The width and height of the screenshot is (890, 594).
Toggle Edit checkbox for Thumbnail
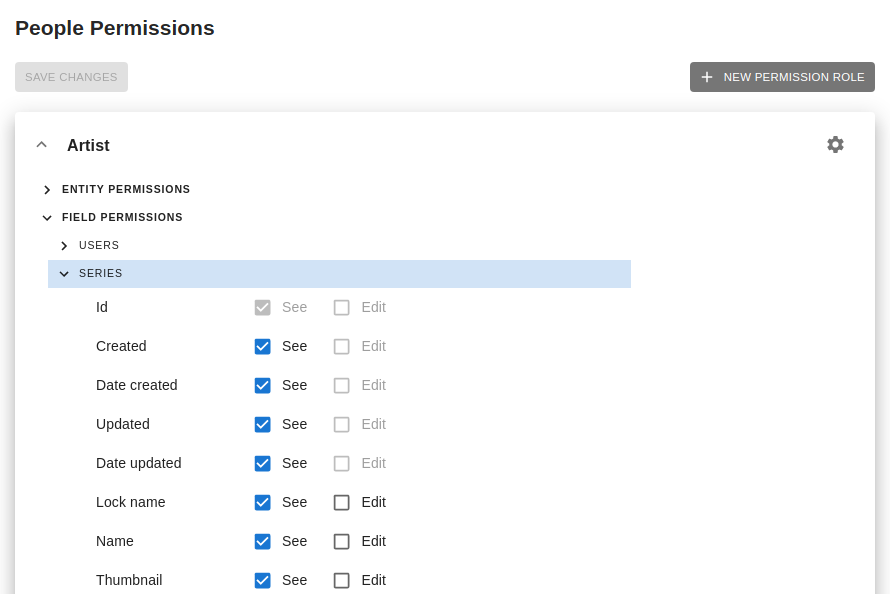342,580
